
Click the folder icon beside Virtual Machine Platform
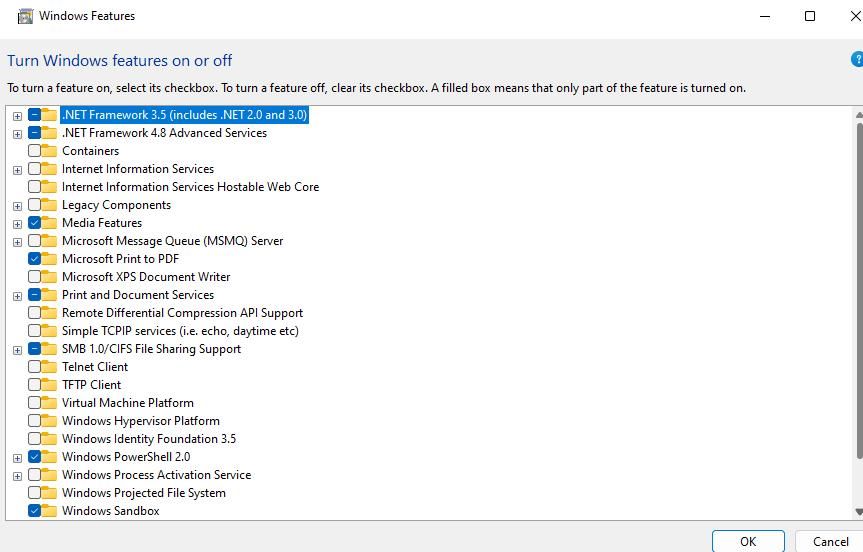click(x=49, y=403)
